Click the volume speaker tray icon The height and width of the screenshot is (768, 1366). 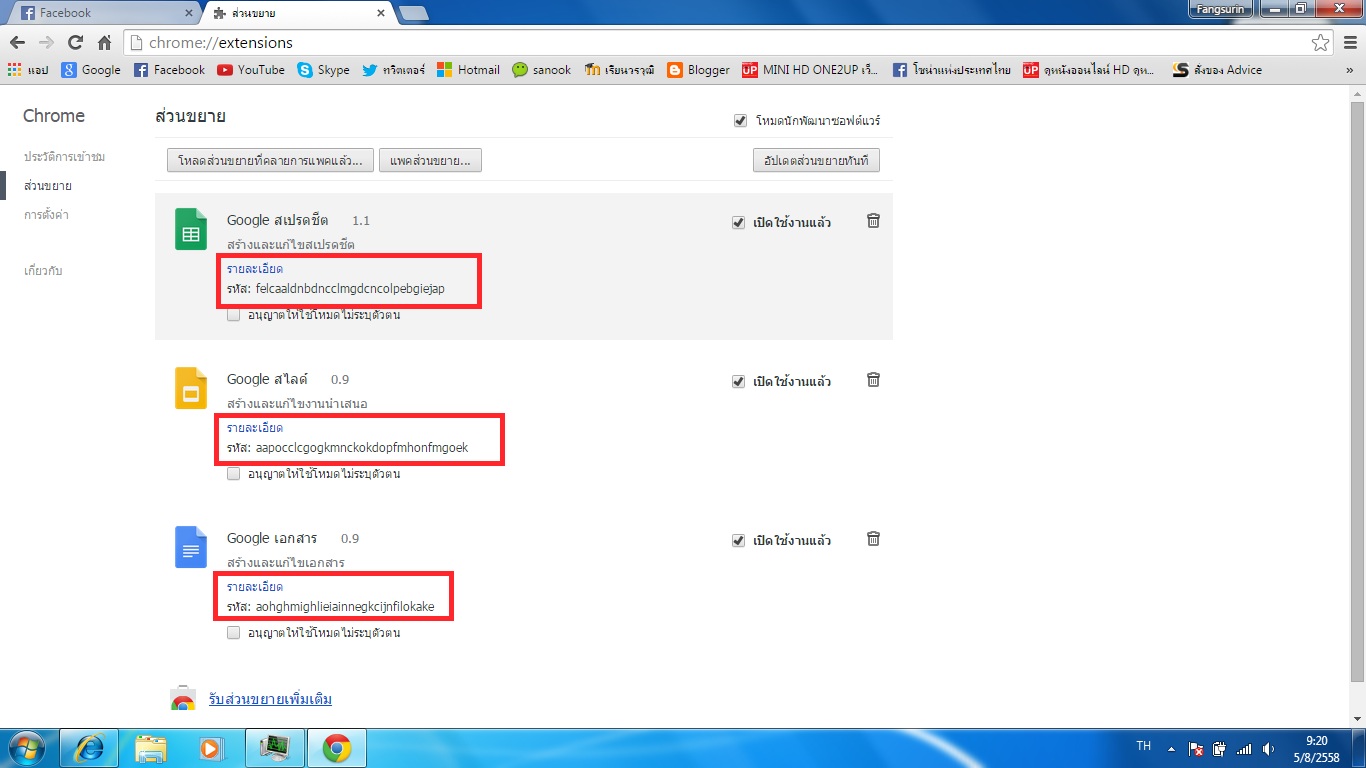pyautogui.click(x=1269, y=749)
